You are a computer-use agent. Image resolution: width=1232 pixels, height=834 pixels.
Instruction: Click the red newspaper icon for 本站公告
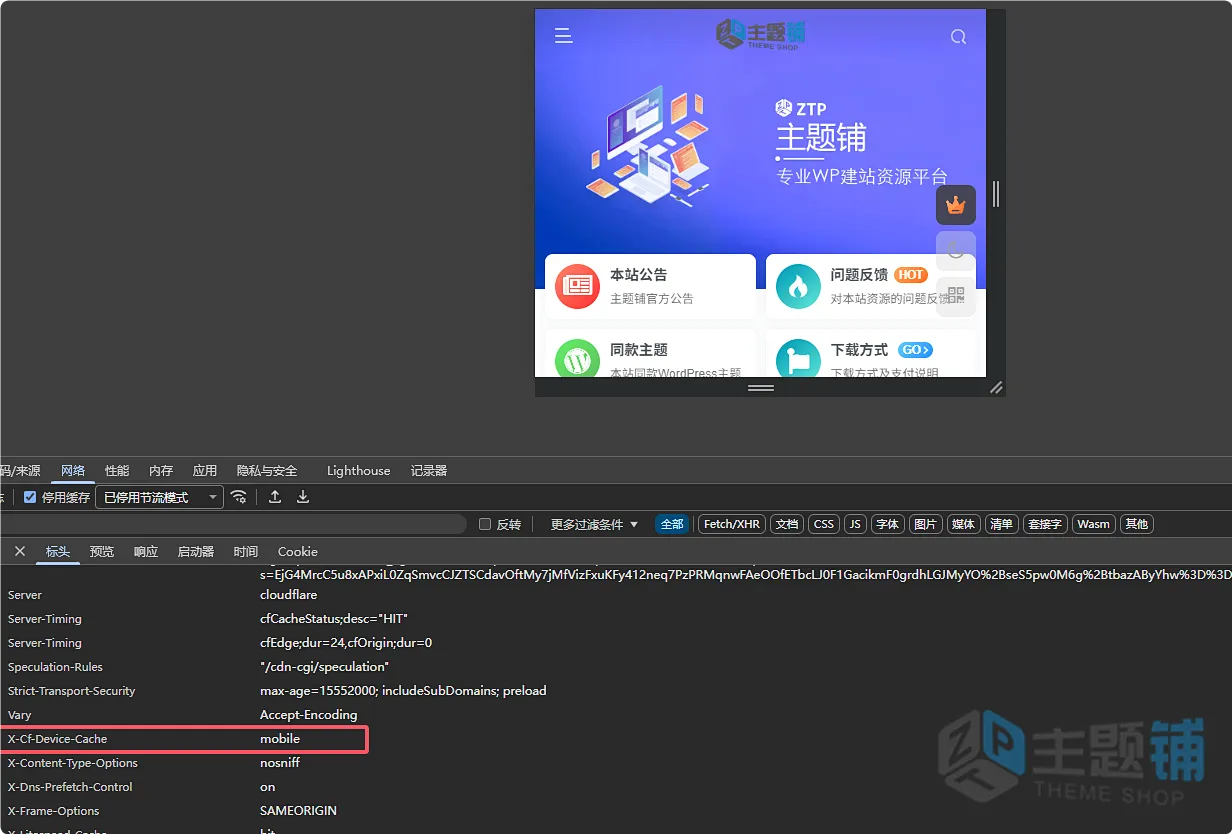[577, 286]
